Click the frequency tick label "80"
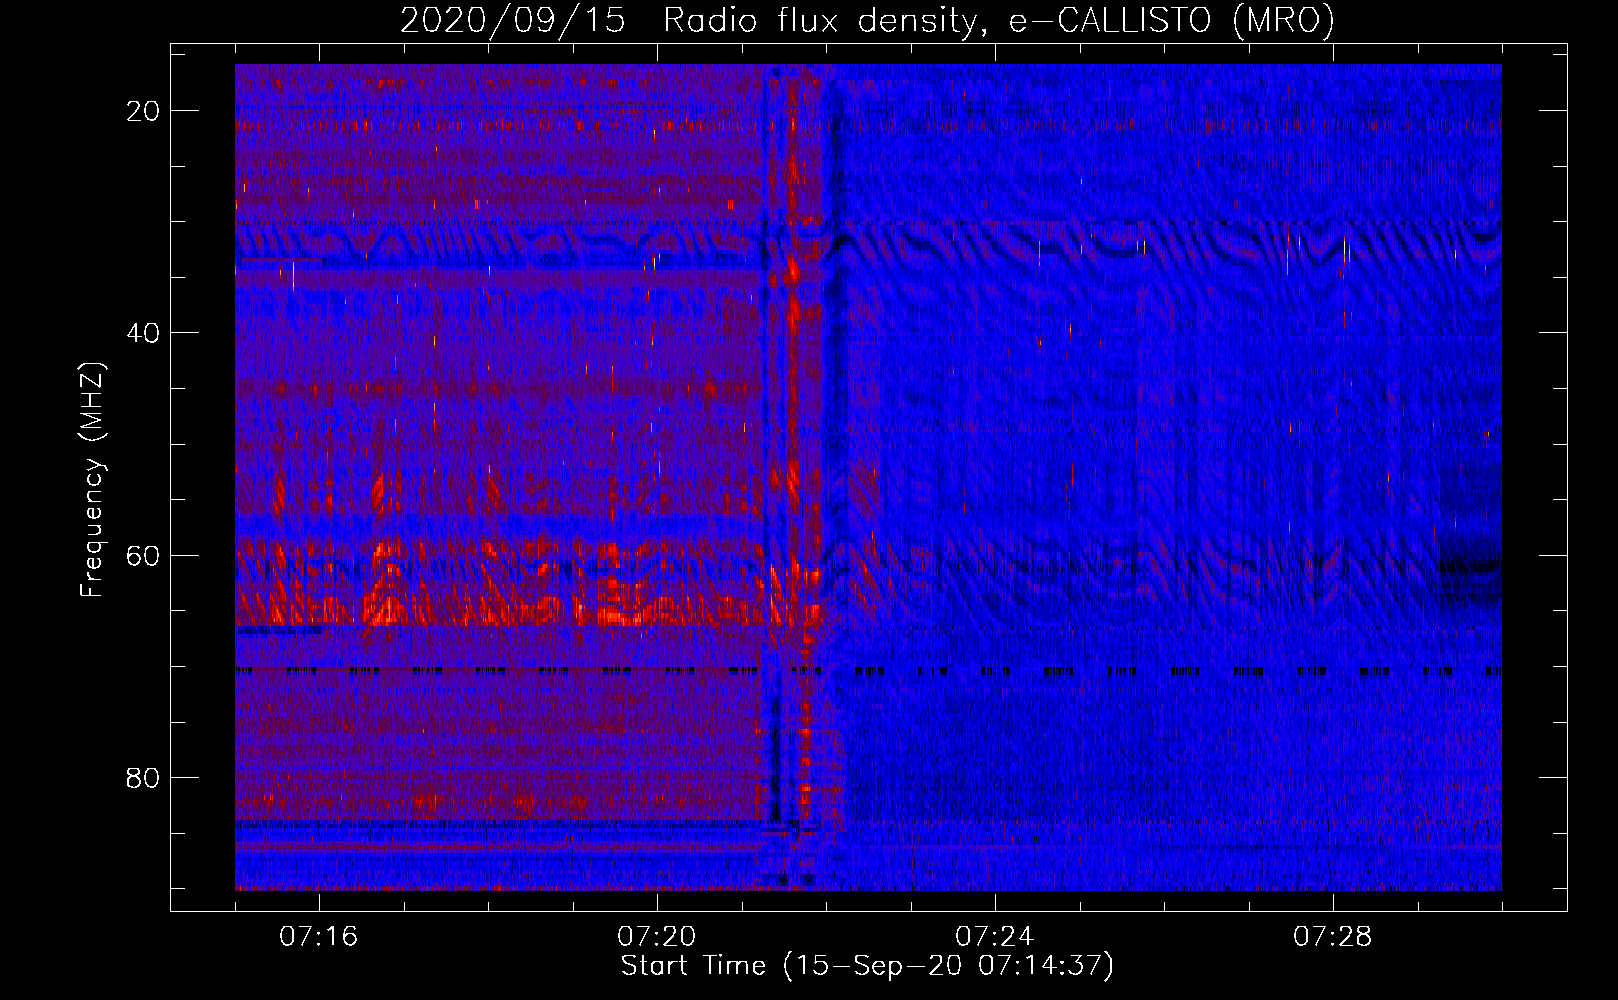1618x1000 pixels. pyautogui.click(x=143, y=777)
